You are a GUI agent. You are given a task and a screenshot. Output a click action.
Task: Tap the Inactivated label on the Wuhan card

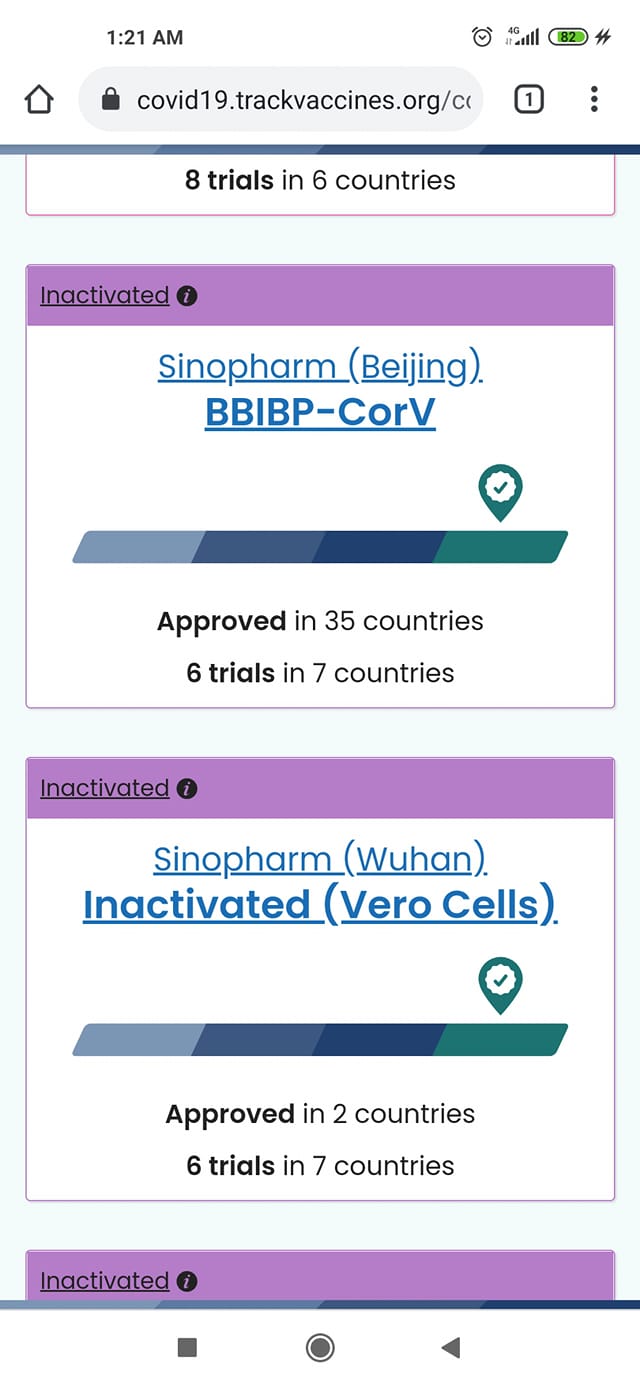point(104,789)
